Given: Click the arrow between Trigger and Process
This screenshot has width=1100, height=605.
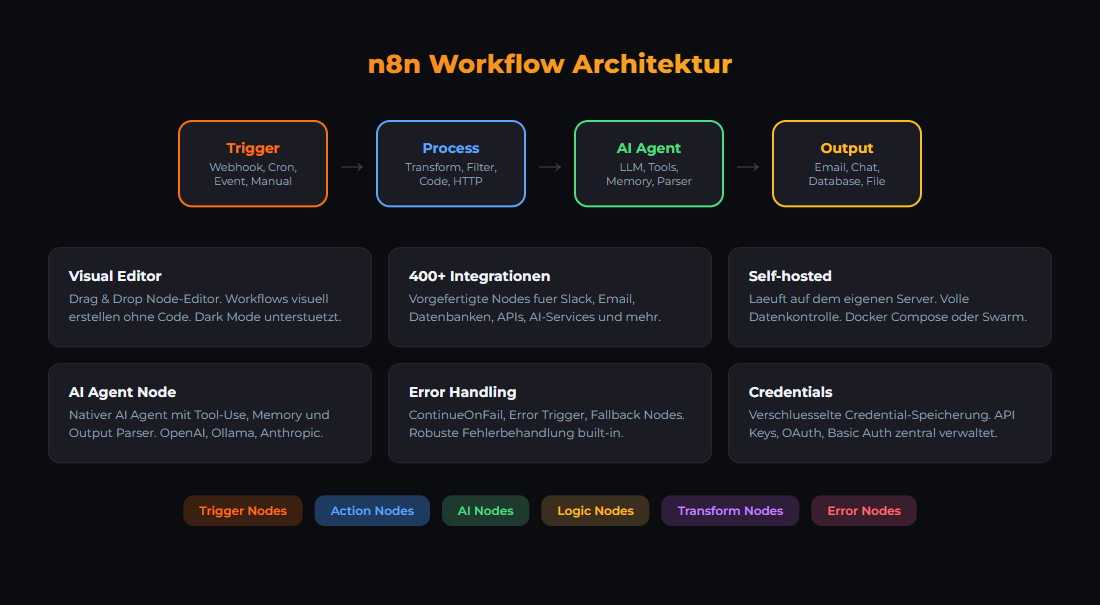Looking at the screenshot, I should [352, 167].
